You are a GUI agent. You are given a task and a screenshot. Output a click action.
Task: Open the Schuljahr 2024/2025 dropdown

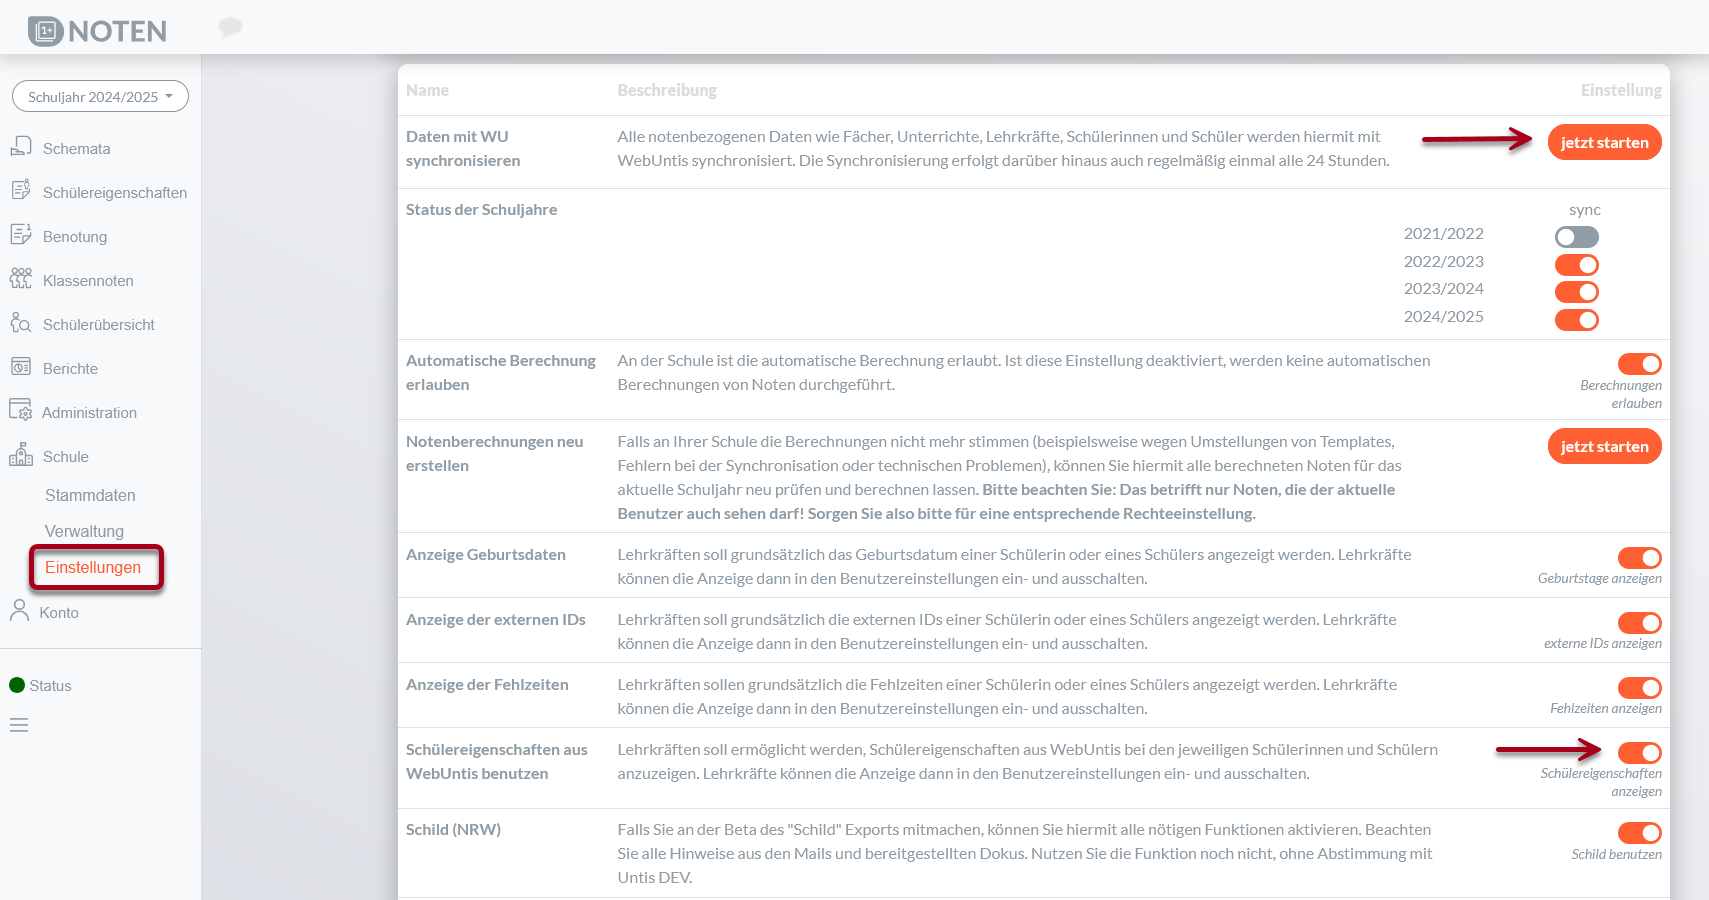[100, 96]
